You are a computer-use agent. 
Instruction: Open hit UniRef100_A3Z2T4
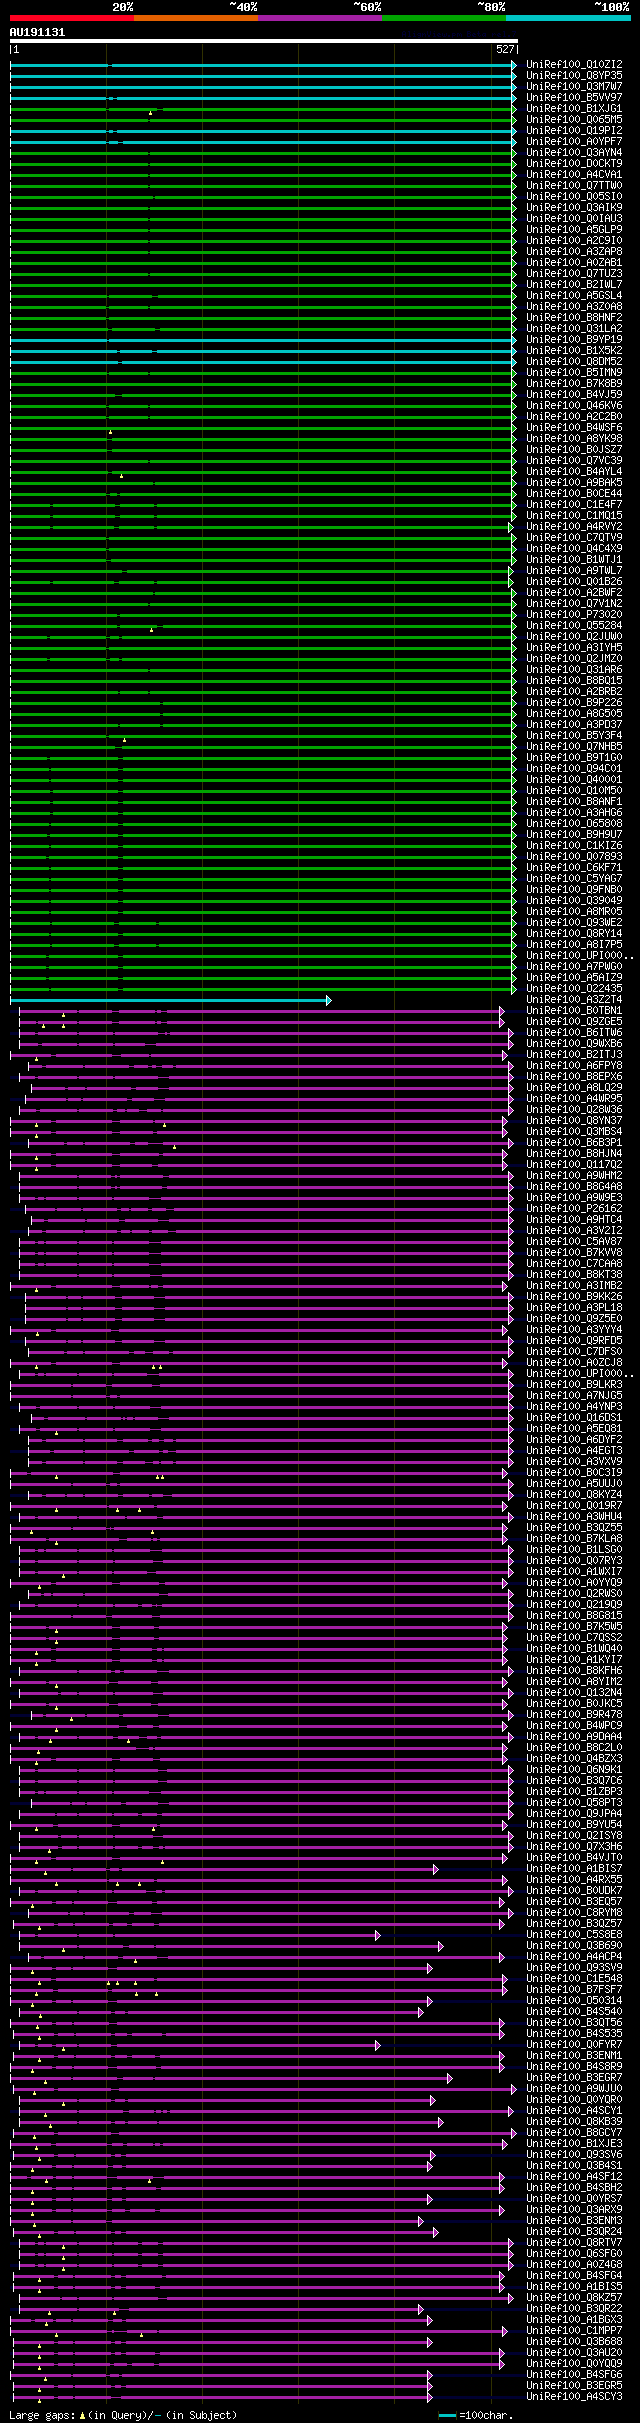point(574,999)
